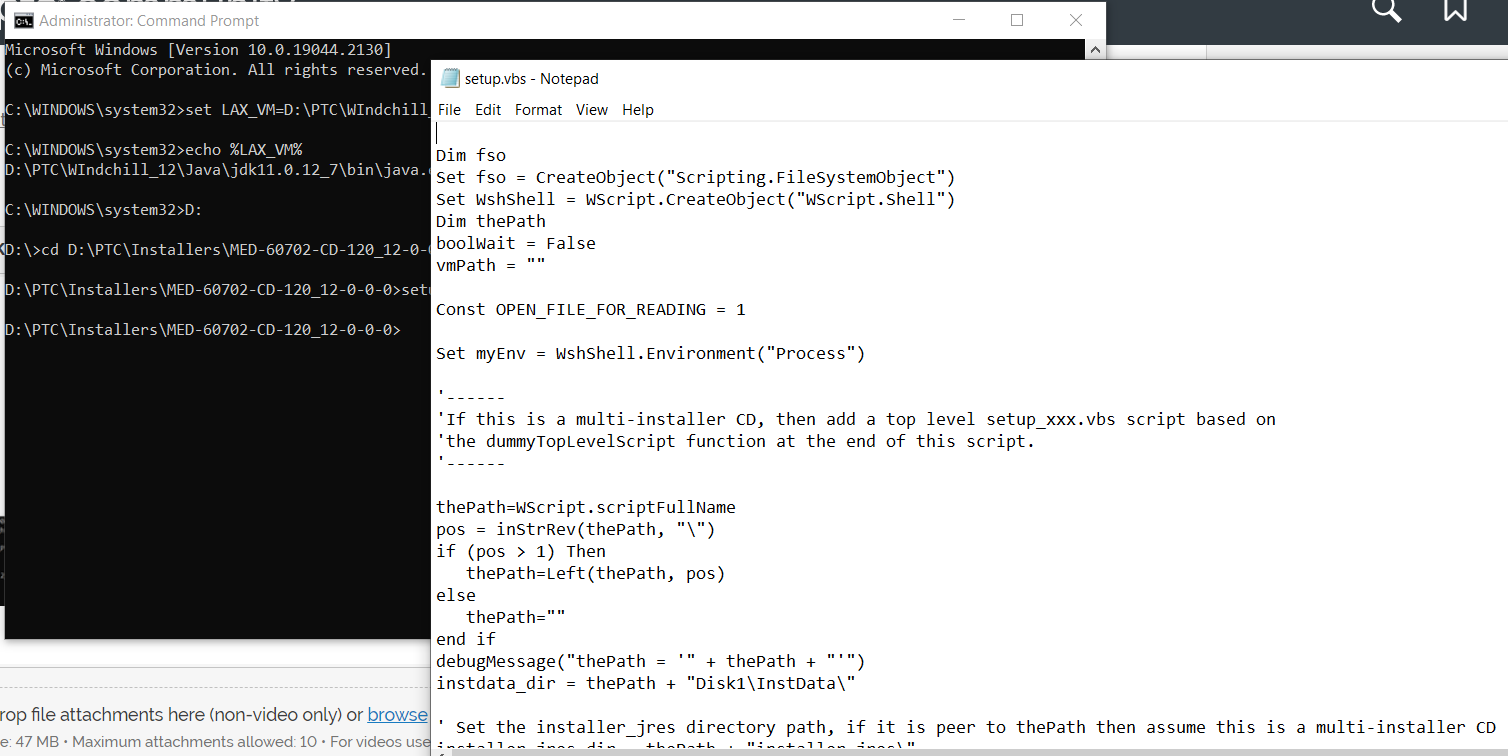
Task: Maximize the Command Prompt window
Action: click(x=1017, y=19)
